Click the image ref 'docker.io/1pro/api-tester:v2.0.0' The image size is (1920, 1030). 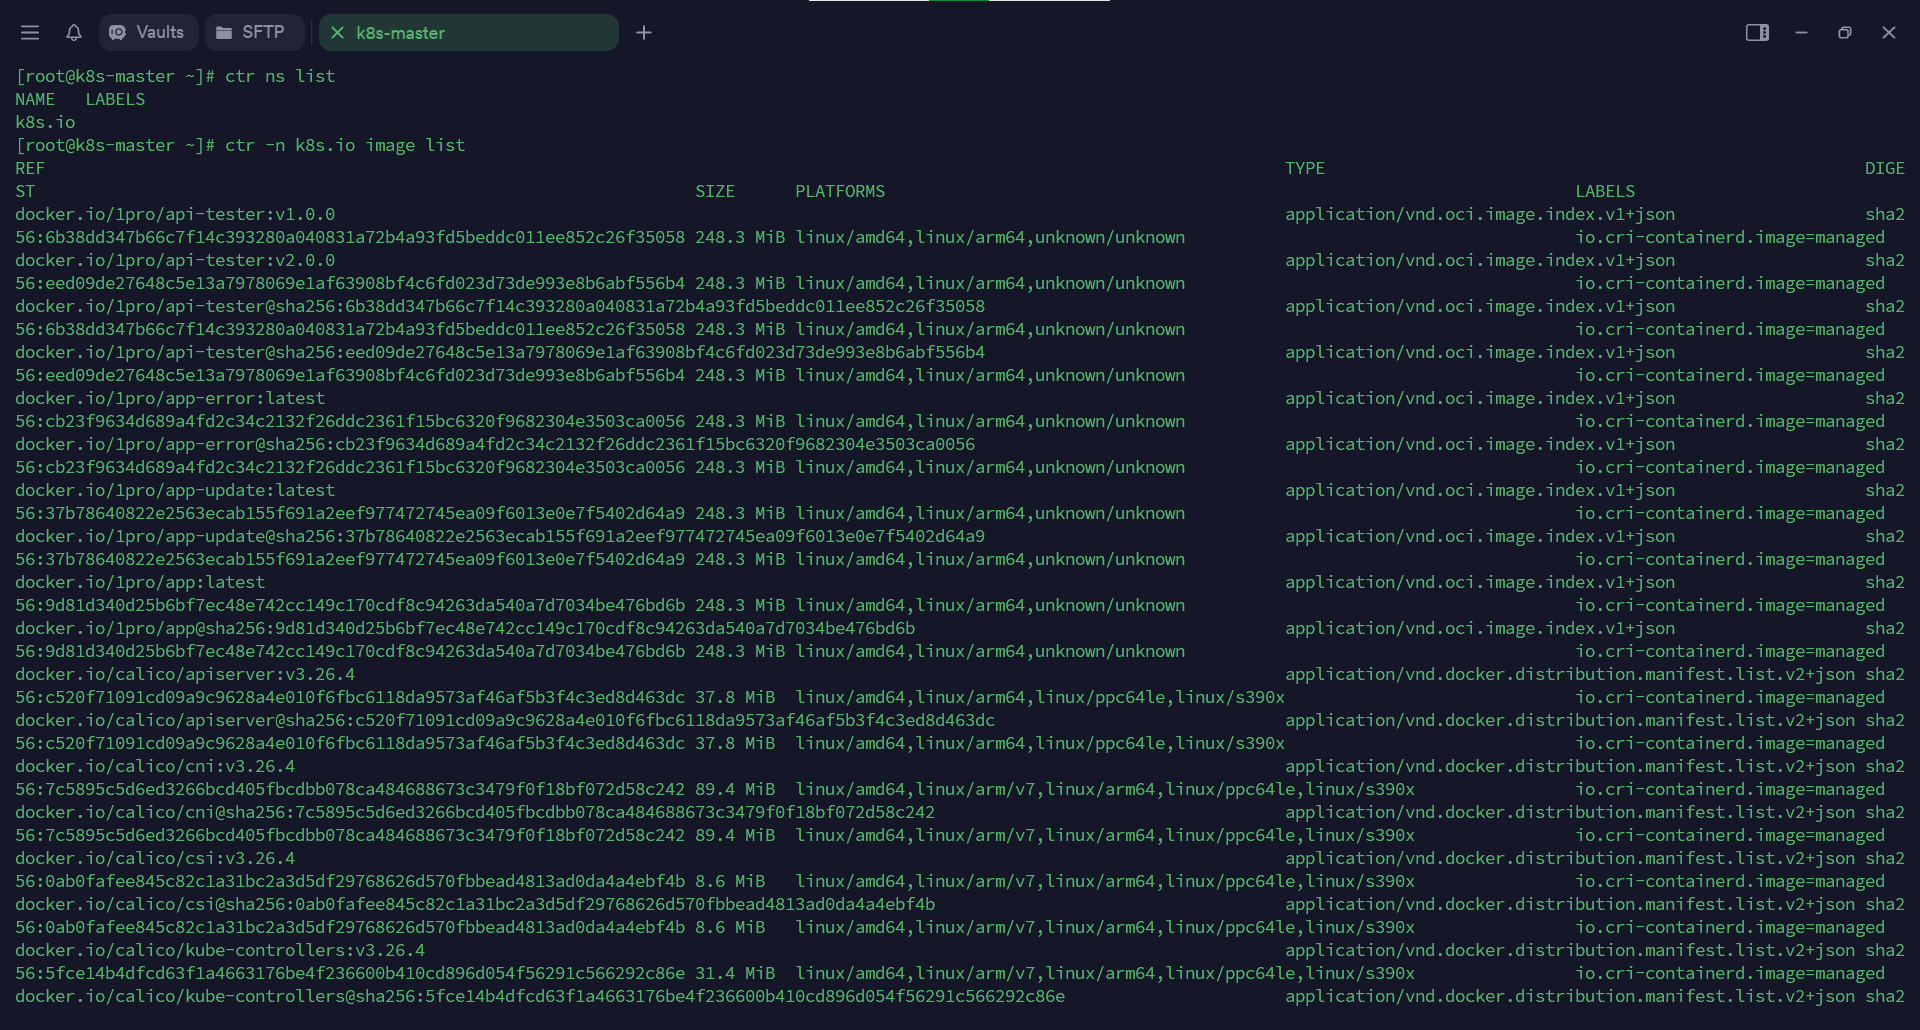pyautogui.click(x=175, y=260)
